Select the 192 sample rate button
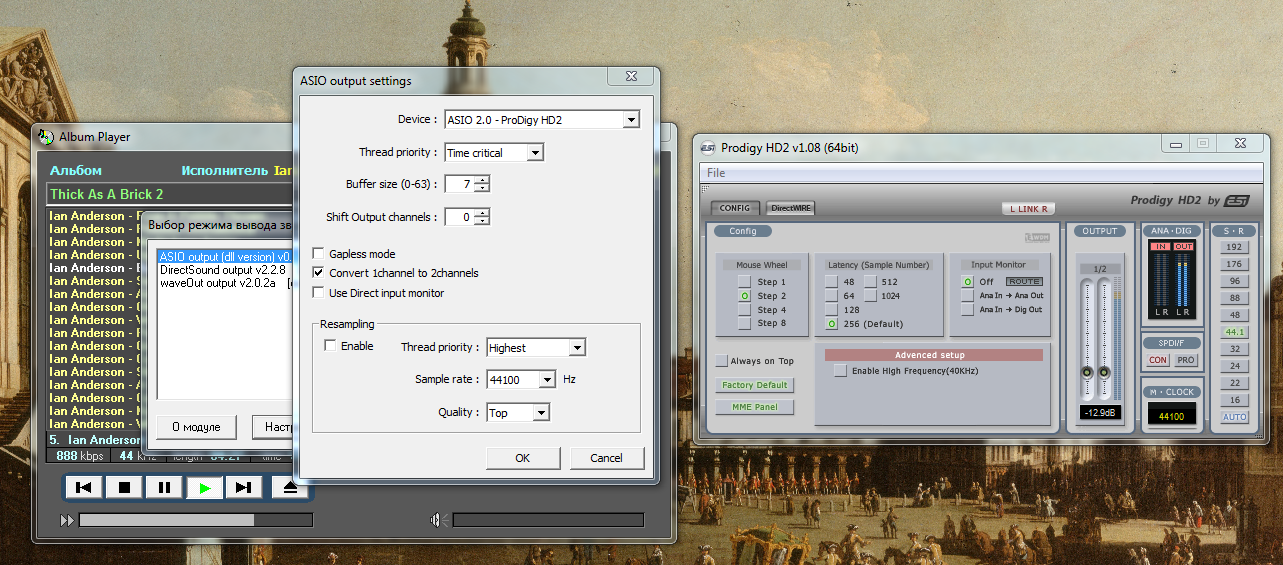 pos(1234,247)
